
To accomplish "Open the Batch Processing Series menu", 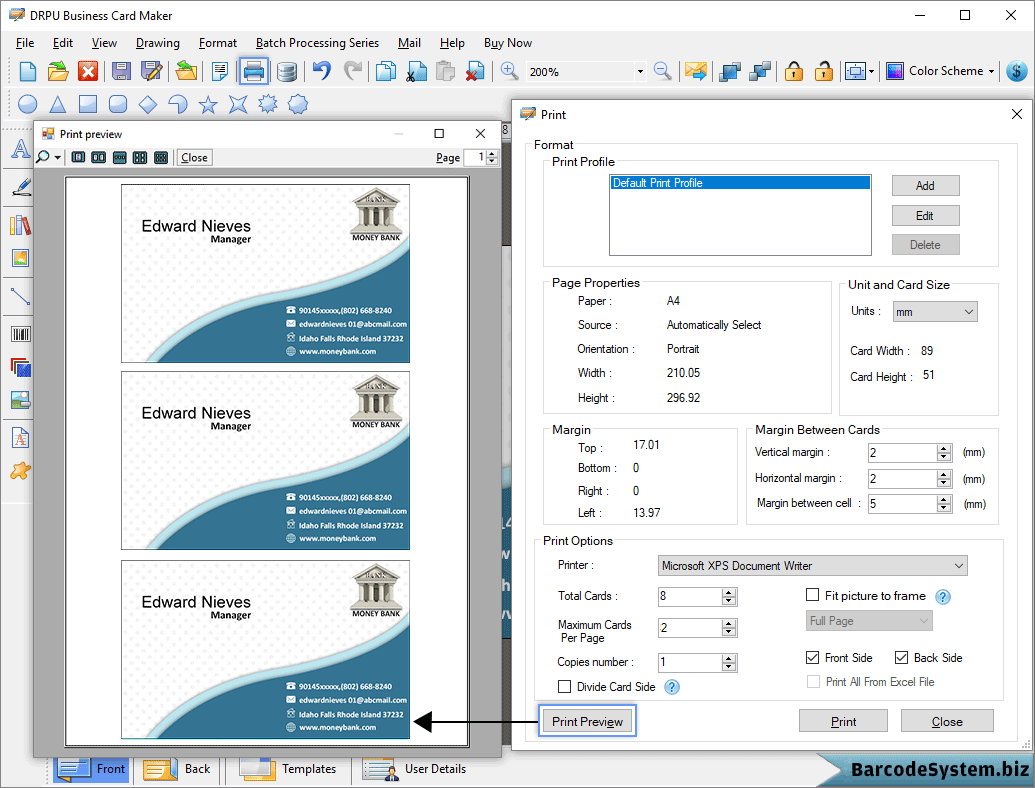I will coord(317,43).
